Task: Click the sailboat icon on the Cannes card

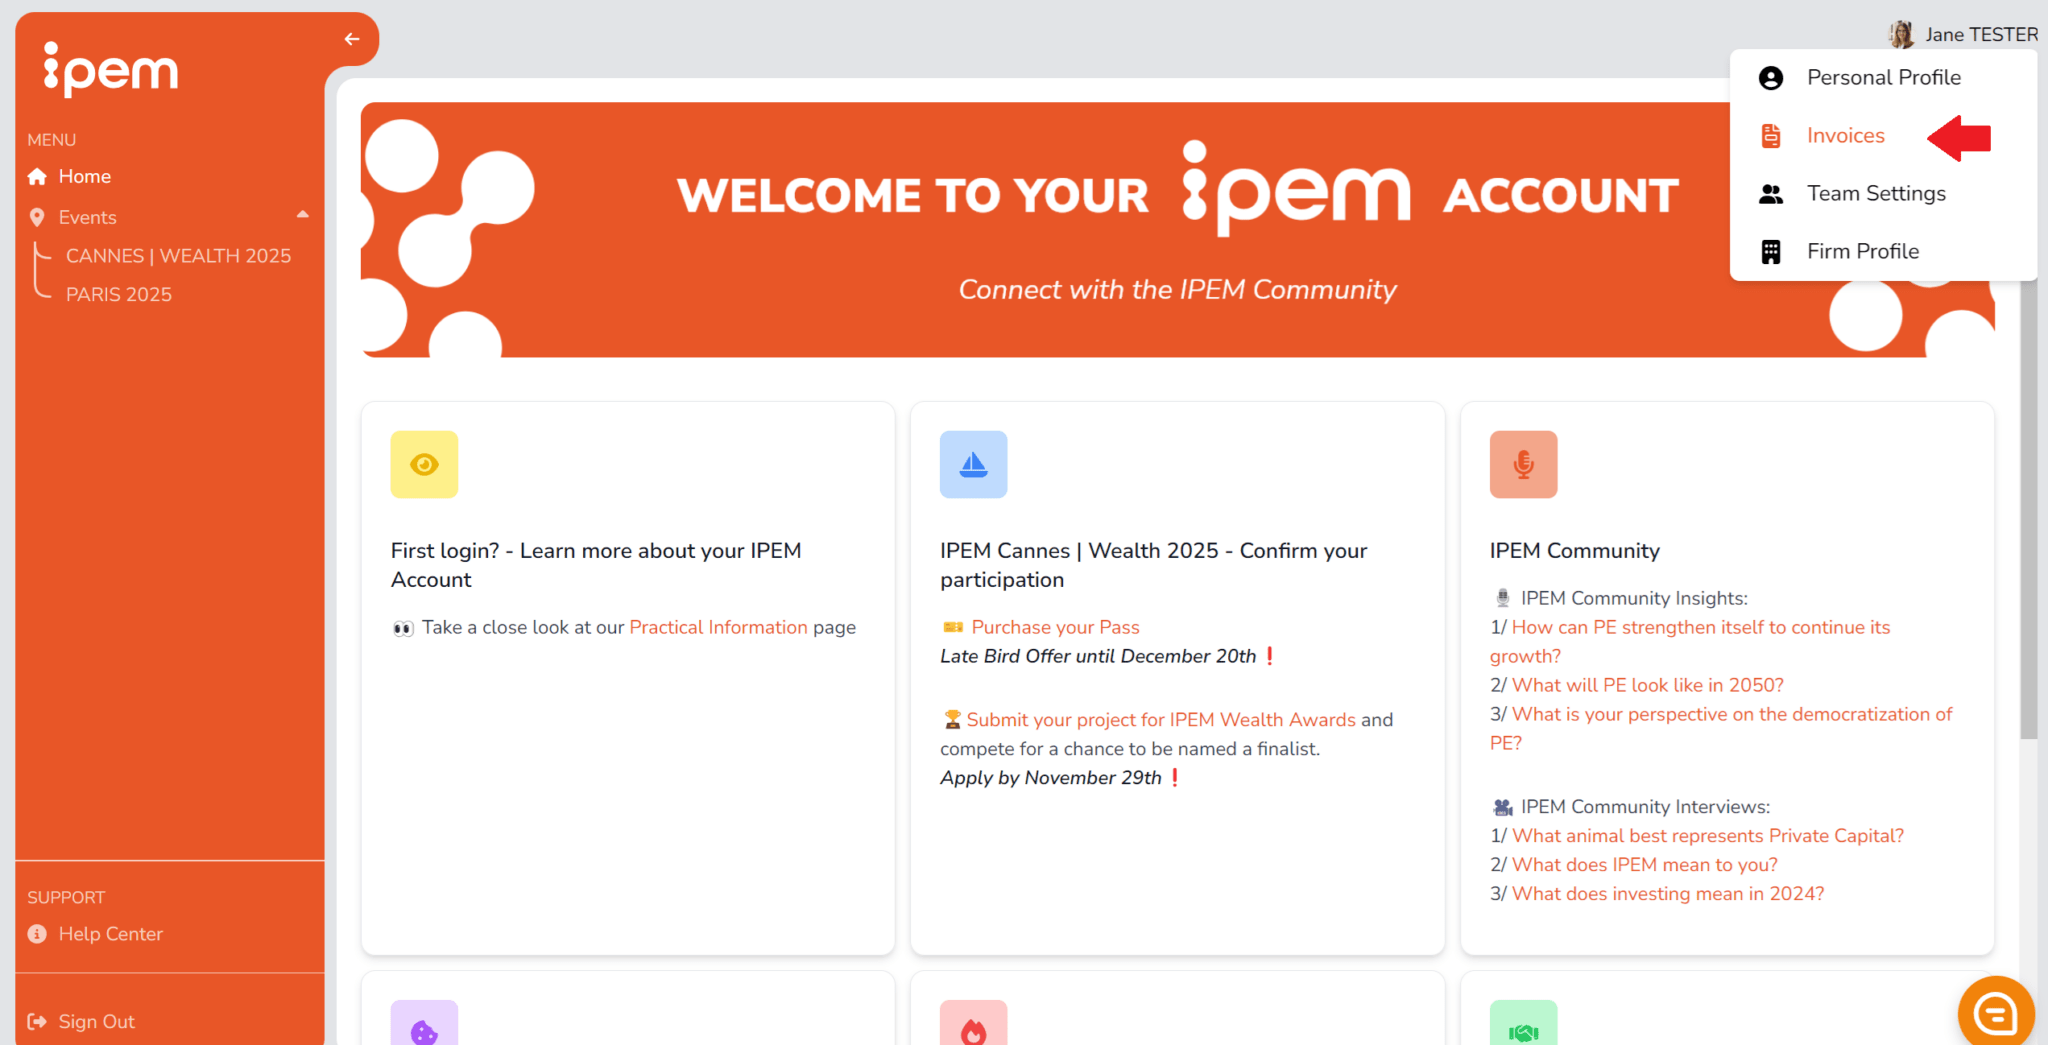Action: coord(973,464)
